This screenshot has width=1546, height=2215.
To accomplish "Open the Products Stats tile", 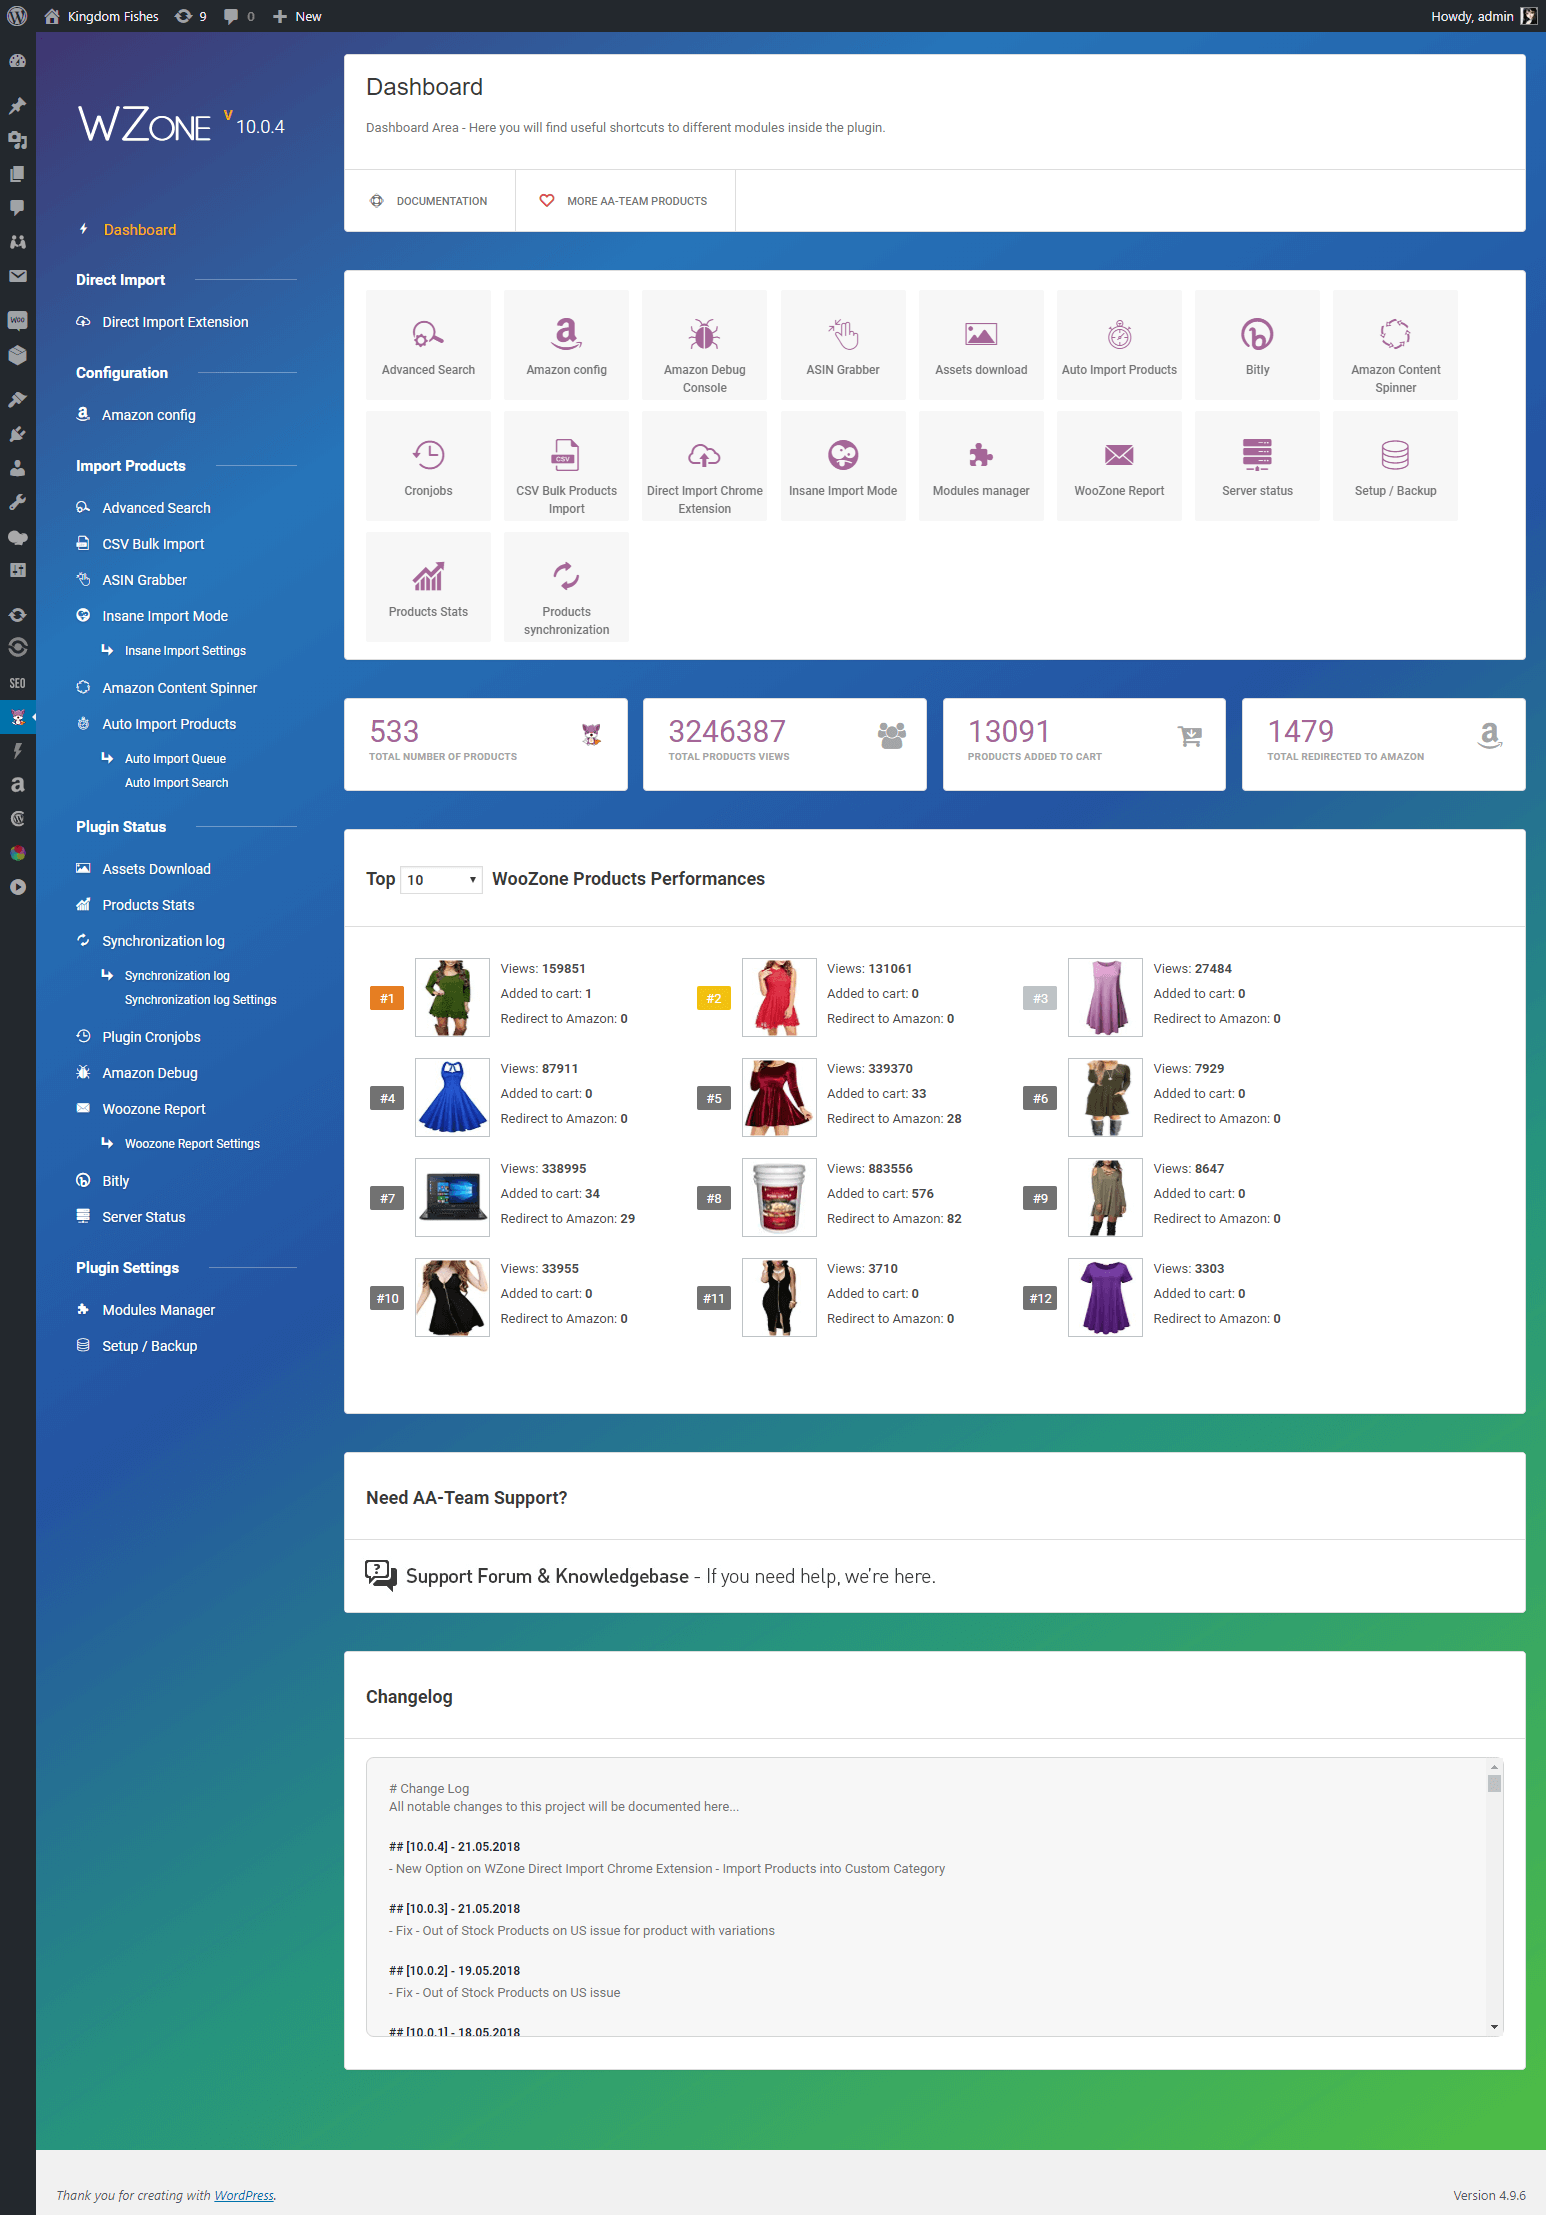I will pyautogui.click(x=428, y=587).
